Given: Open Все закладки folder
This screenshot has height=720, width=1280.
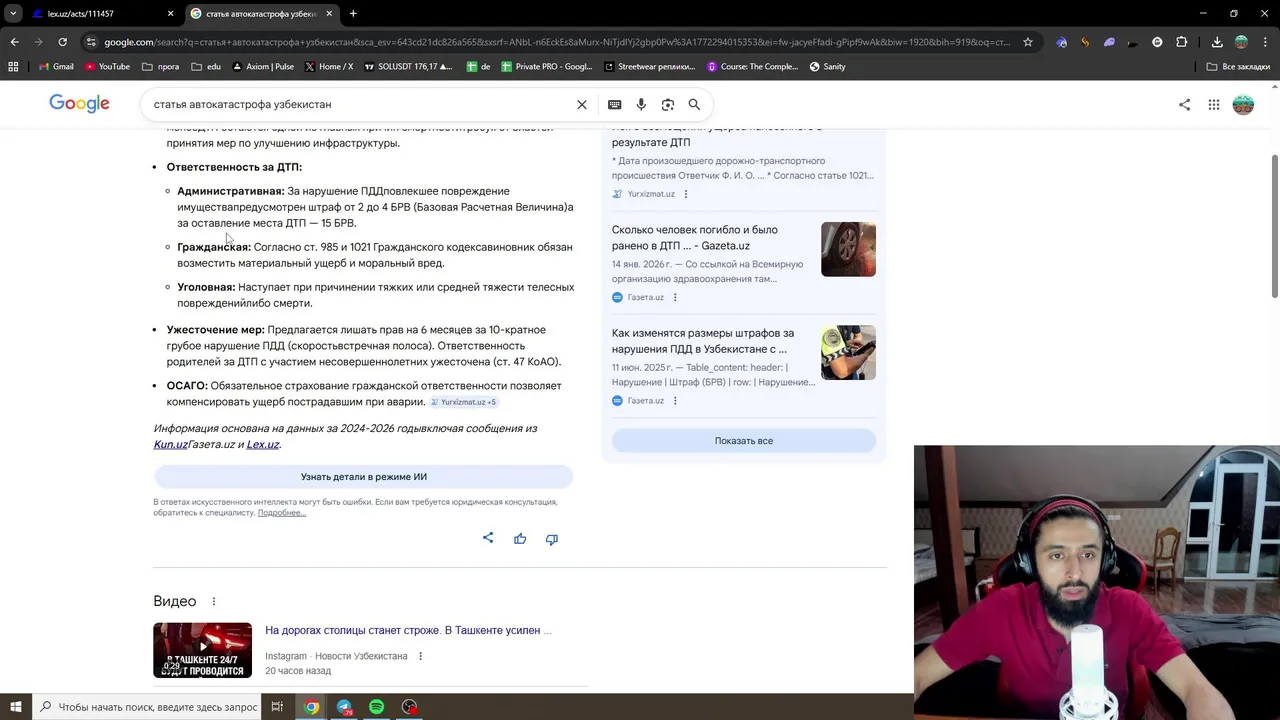Looking at the screenshot, I should pyautogui.click(x=1238, y=67).
